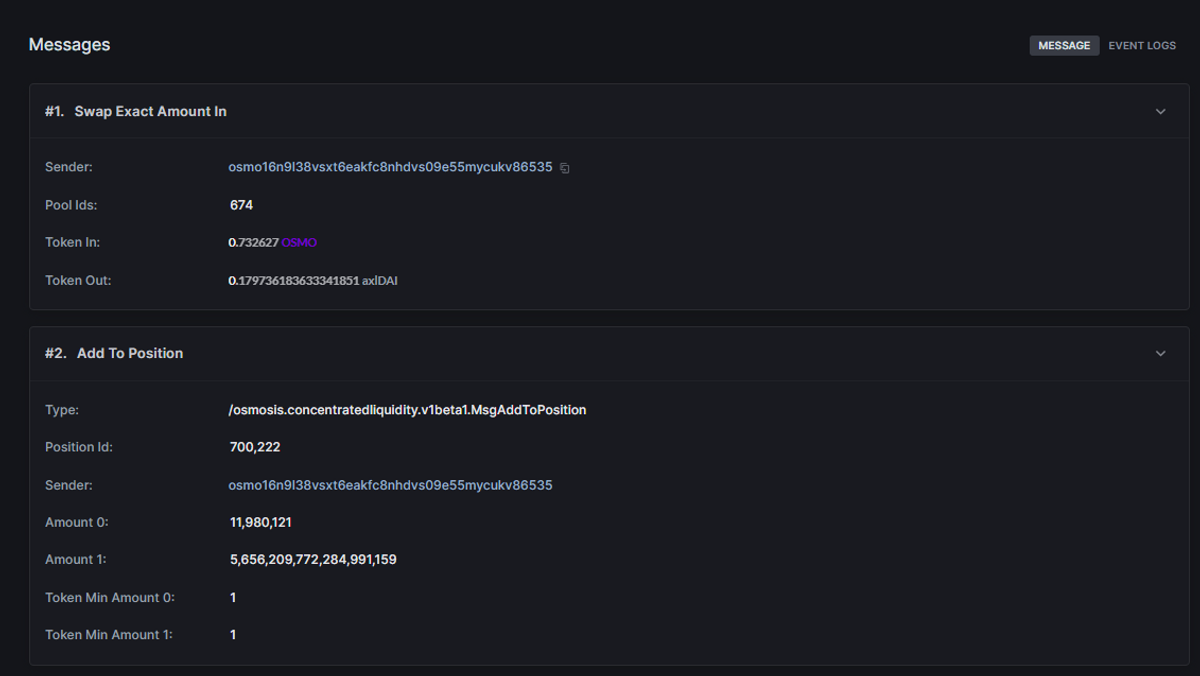The width and height of the screenshot is (1200, 676).
Task: Copy the sender address in Swap message
Action: (x=565, y=168)
